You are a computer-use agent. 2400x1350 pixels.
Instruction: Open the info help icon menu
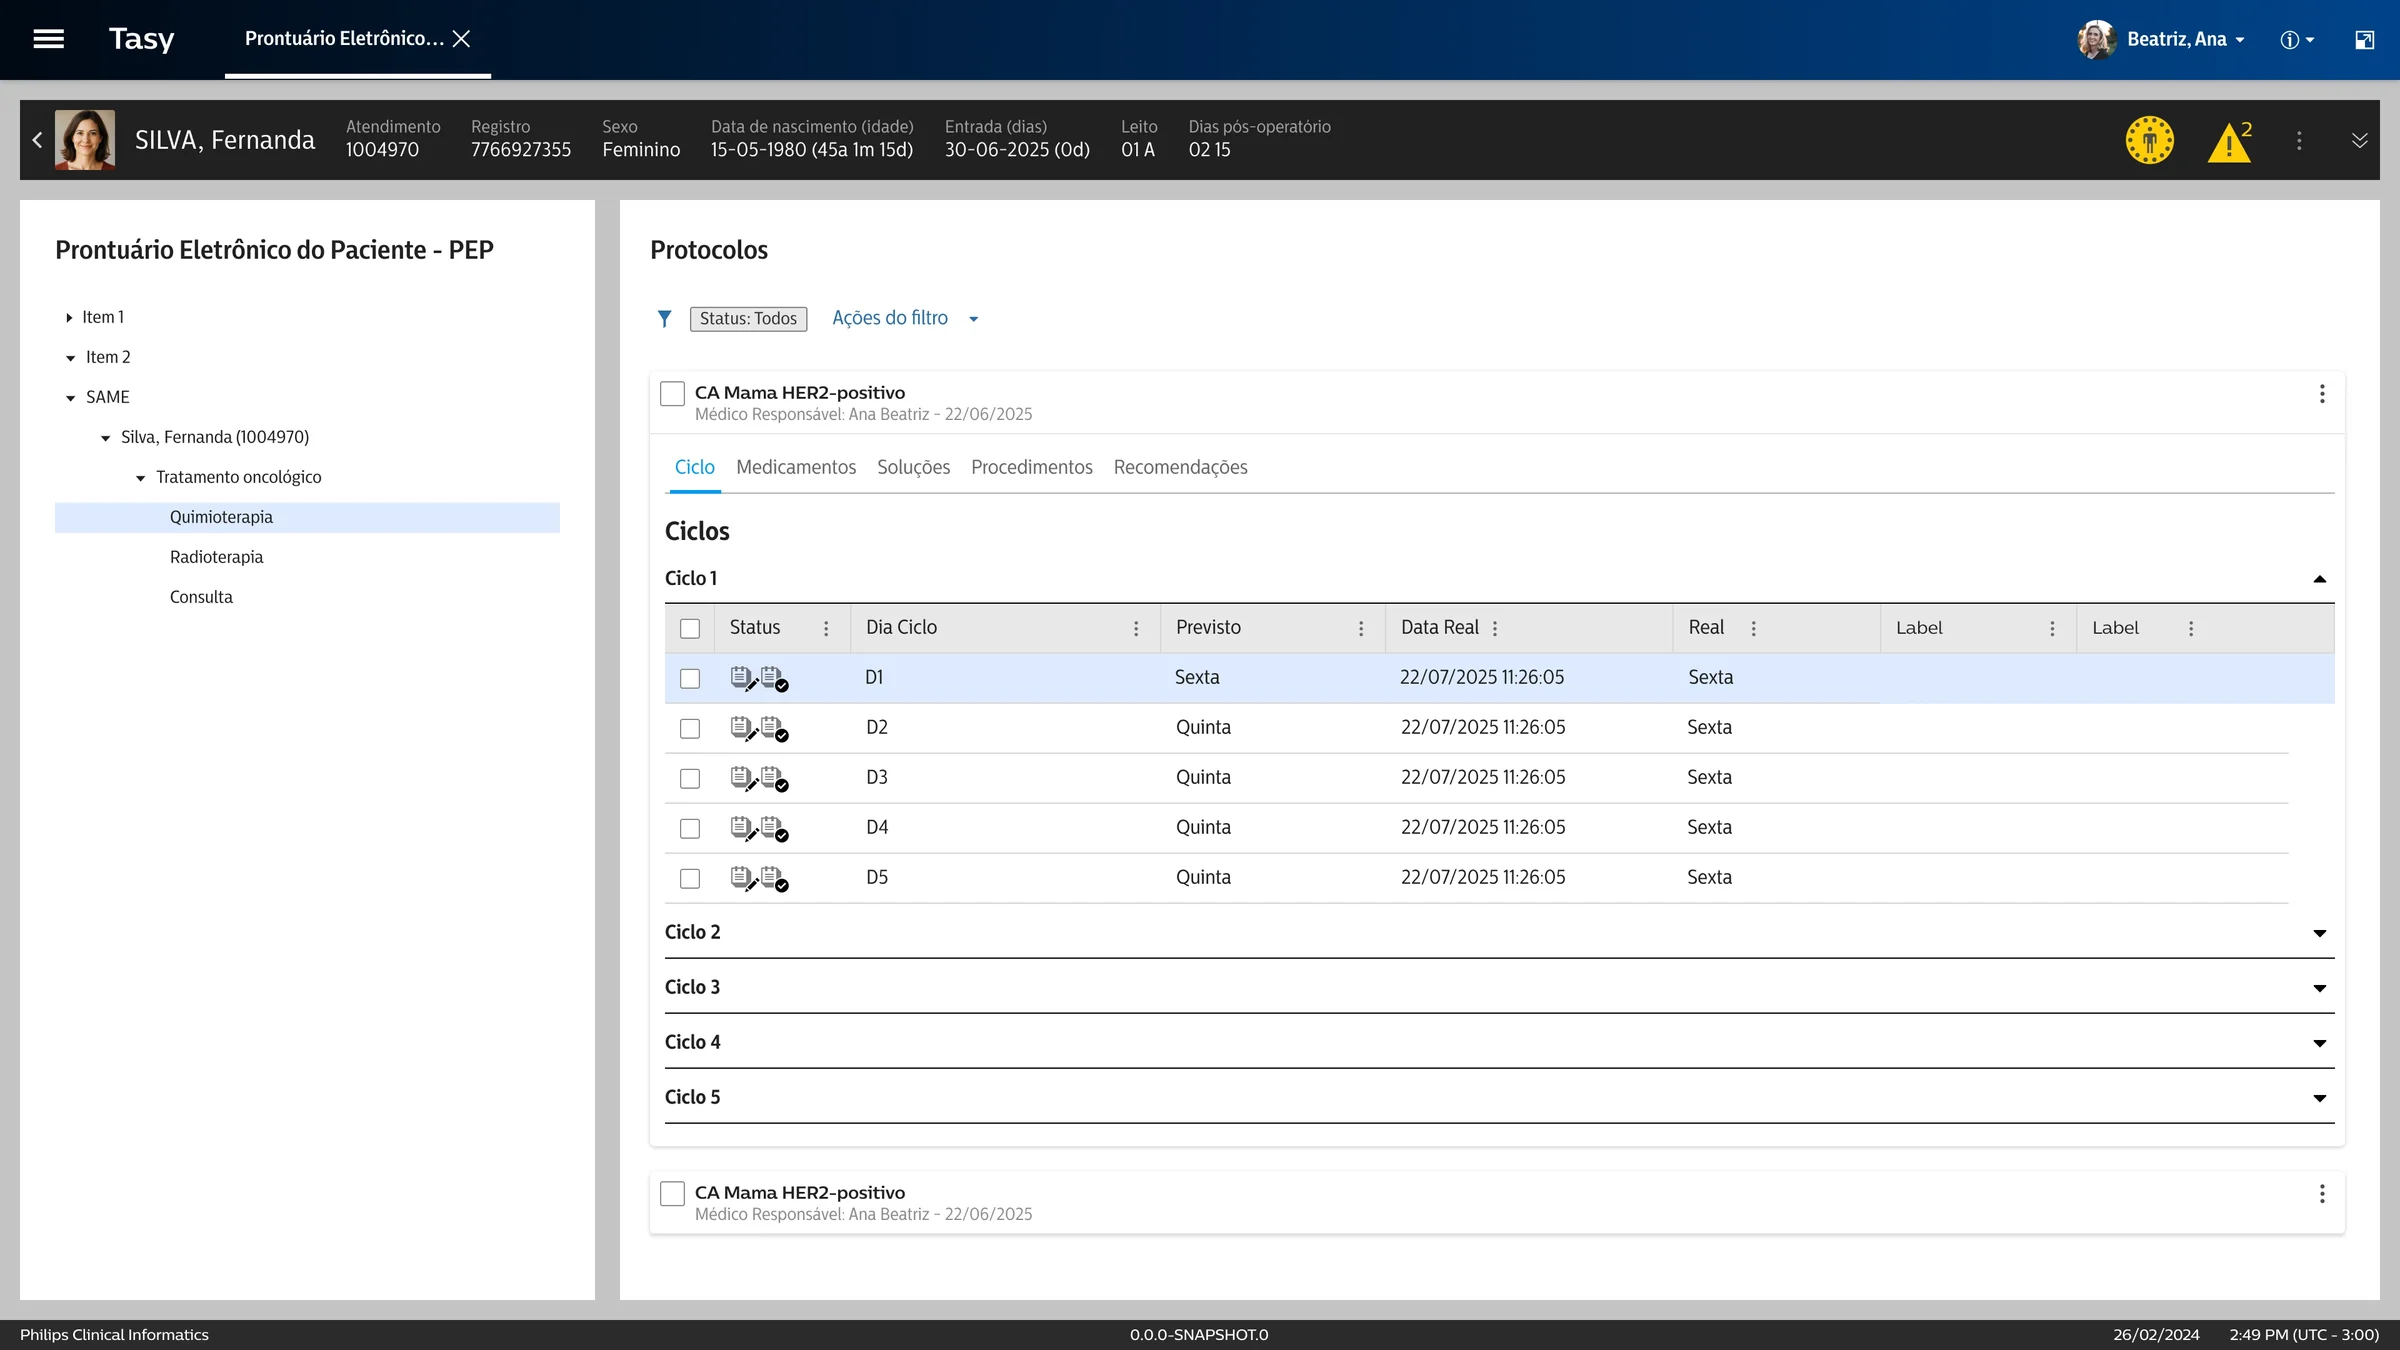point(2297,40)
